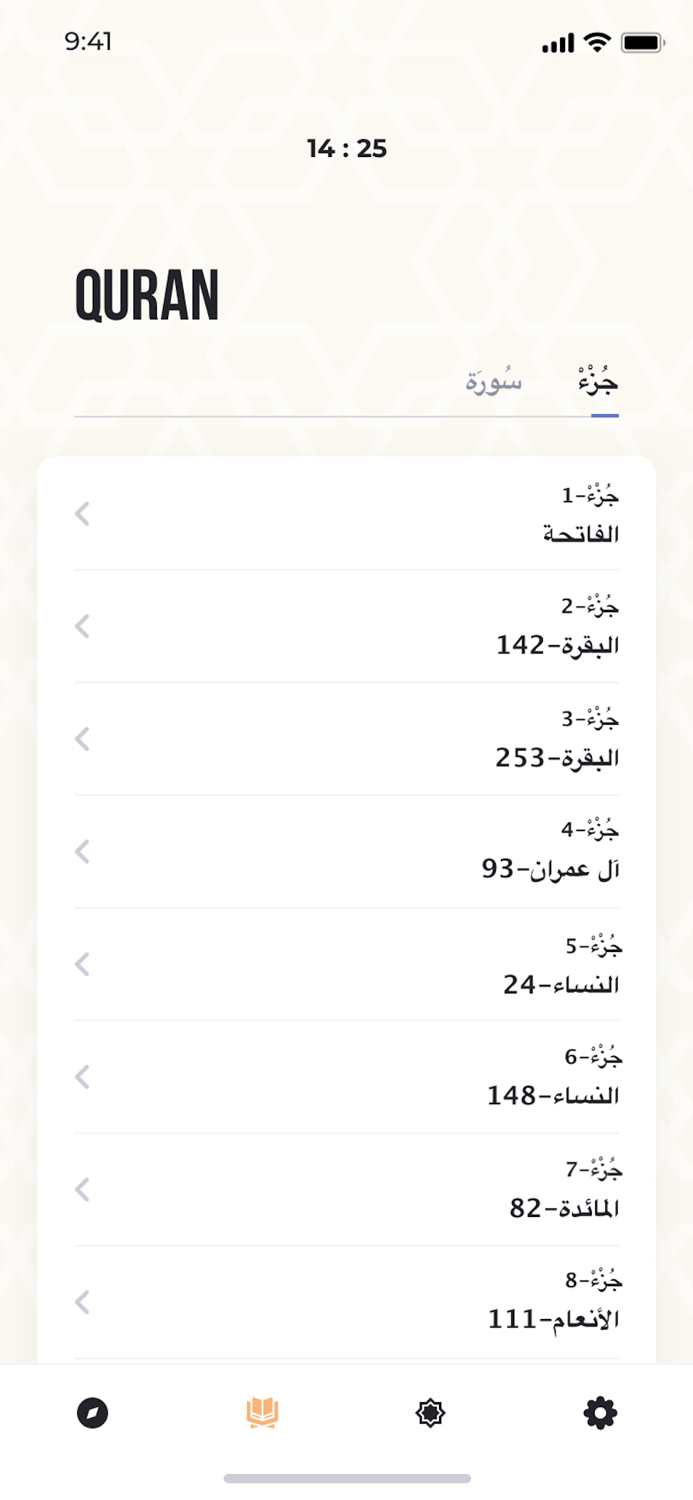Open جُزْء-3 using its left chevron
693x1500 pixels.
82,739
